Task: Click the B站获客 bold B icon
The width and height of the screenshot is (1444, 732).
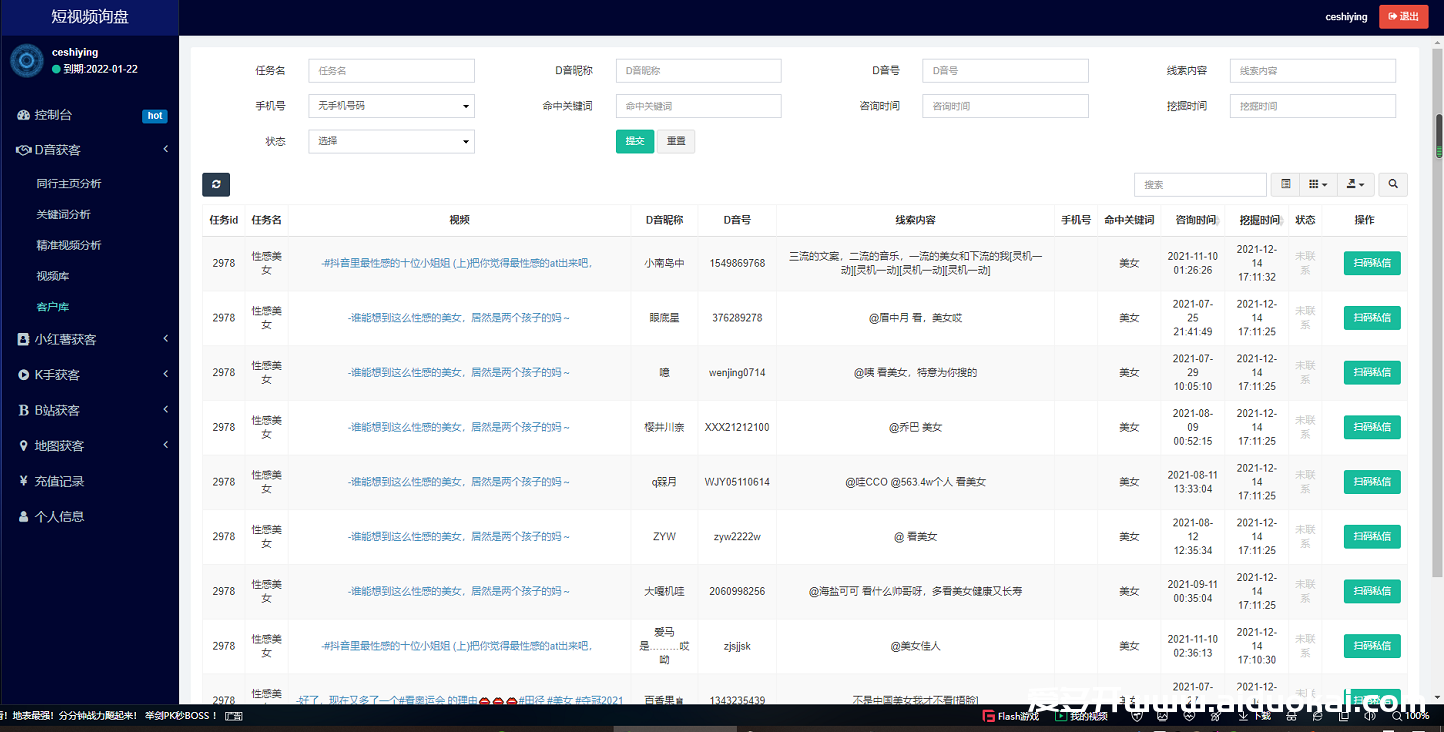Action: coord(24,410)
